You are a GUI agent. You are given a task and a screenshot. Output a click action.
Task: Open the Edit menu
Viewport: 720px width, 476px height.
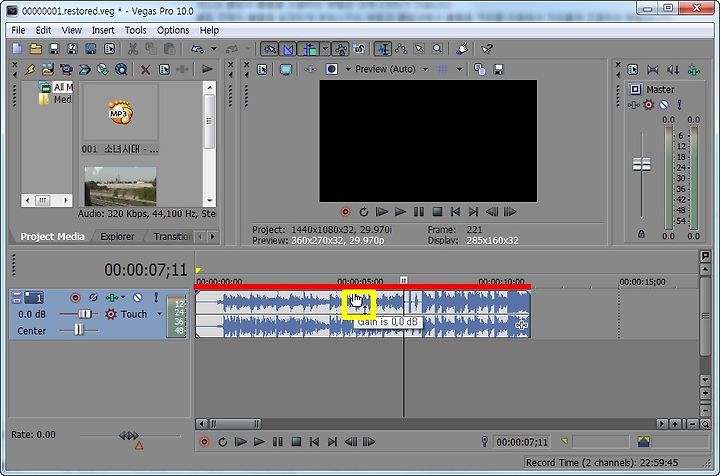43,30
